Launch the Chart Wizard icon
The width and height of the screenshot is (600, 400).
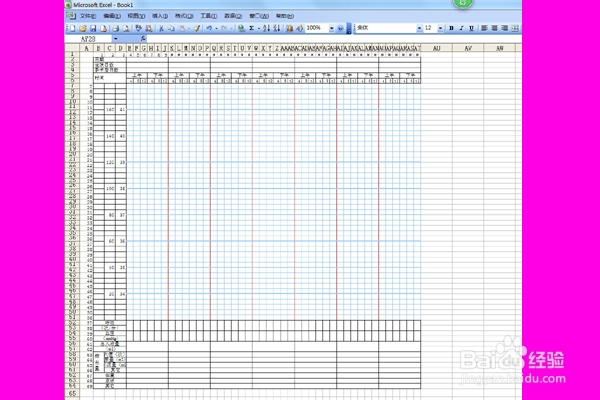[289, 28]
